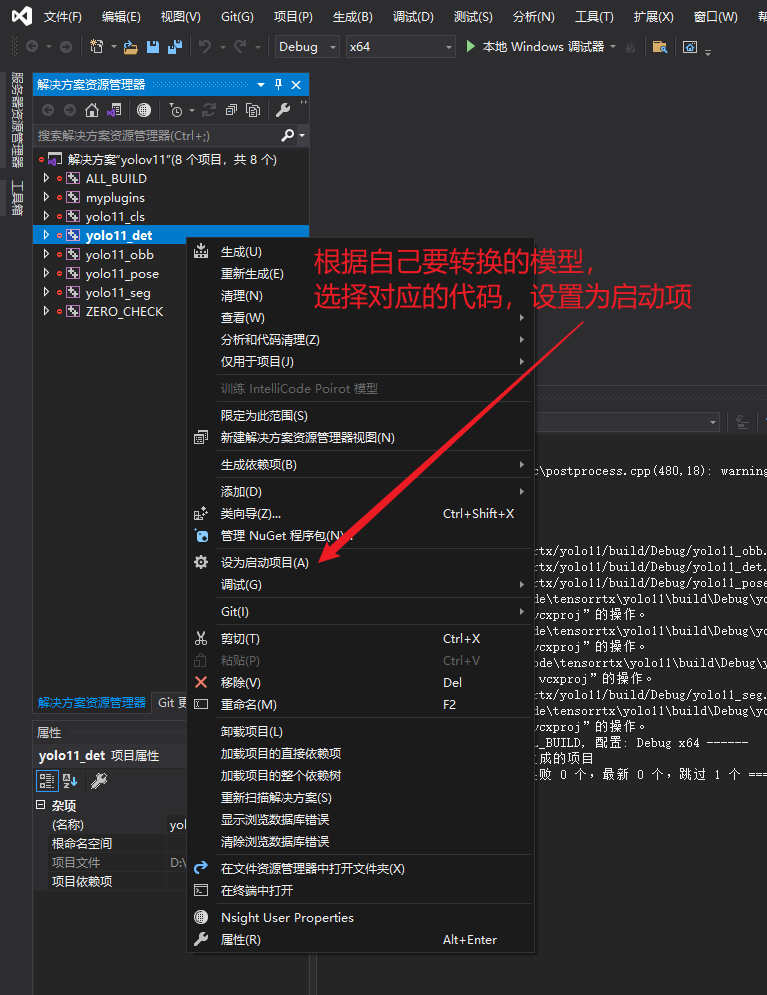Click the switch views icon in Solution Explorer
This screenshot has height=995, width=767.
coord(114,110)
